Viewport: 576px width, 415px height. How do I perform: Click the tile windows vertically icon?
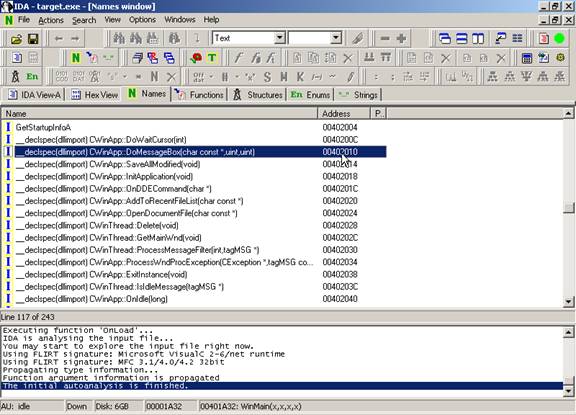(x=478, y=39)
